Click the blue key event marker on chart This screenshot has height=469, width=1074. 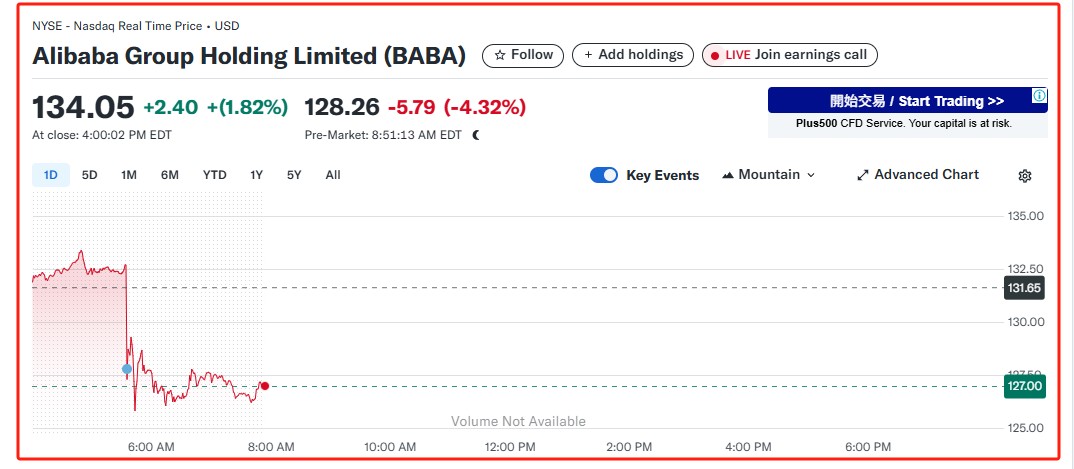(127, 369)
